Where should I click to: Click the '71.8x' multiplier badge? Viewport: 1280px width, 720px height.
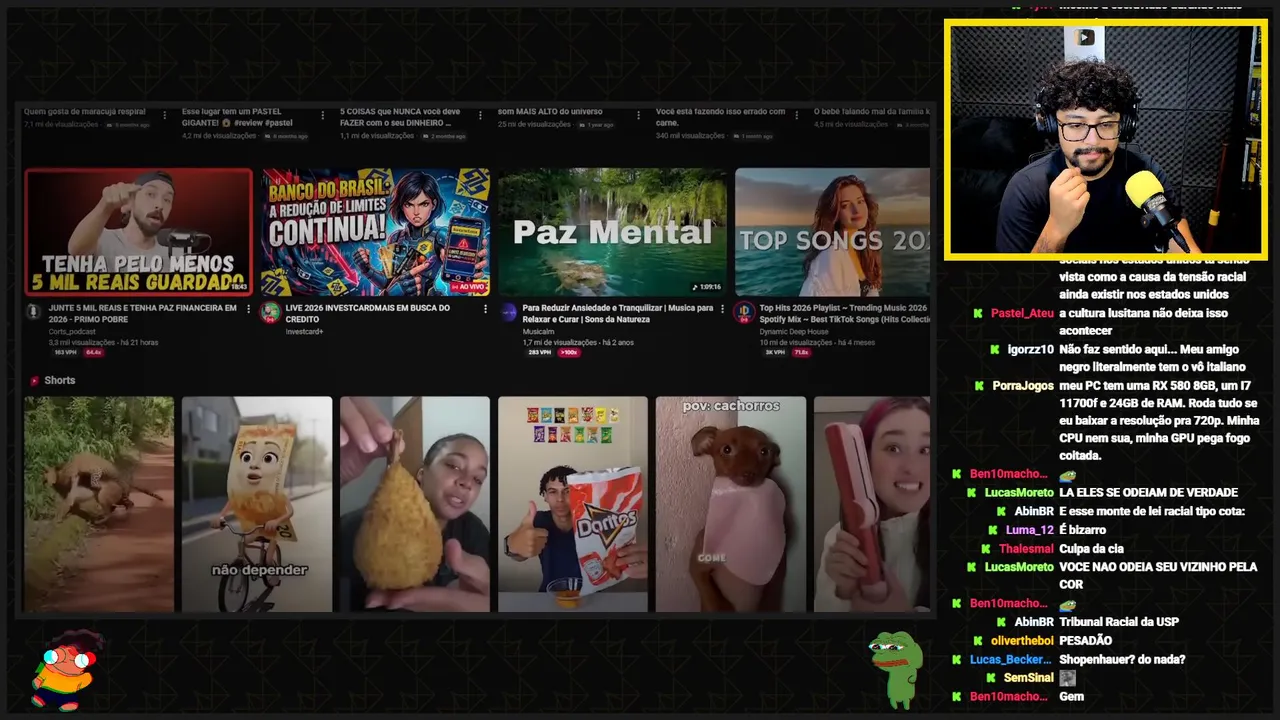point(801,352)
